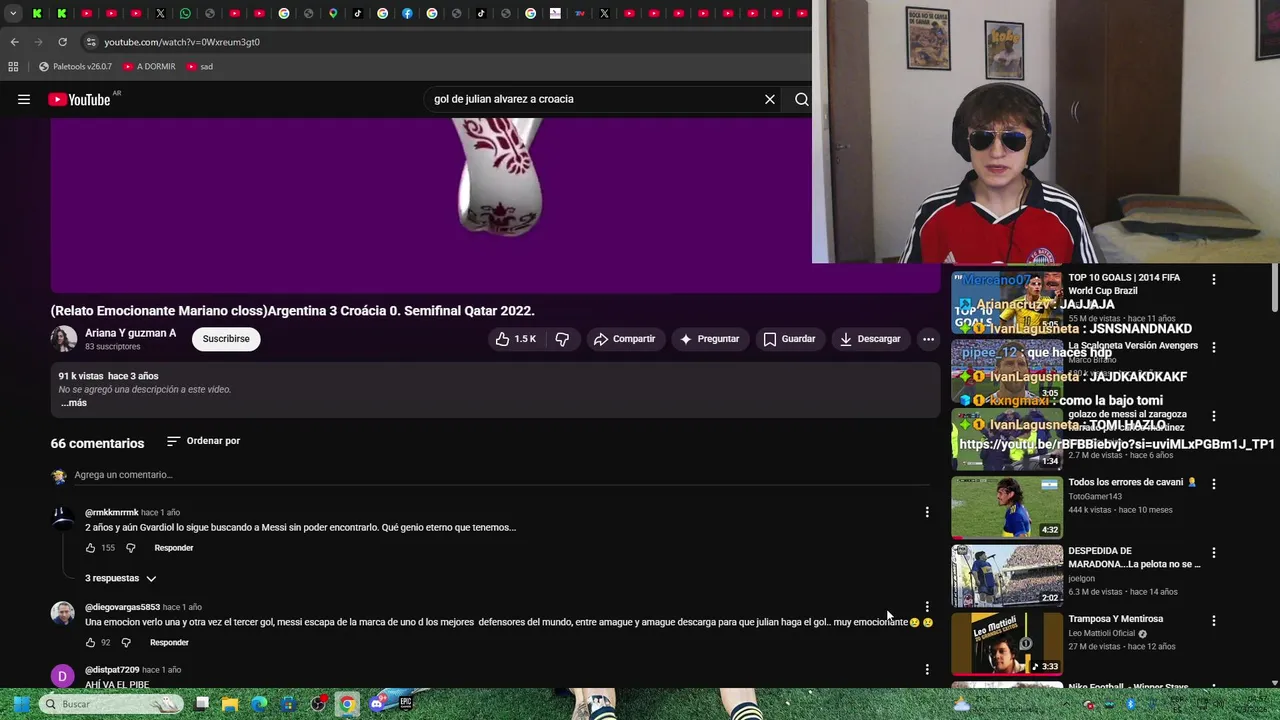Screen dimensions: 1280x720
Task: Reload the page with the refresh icon
Action: [x=62, y=42]
